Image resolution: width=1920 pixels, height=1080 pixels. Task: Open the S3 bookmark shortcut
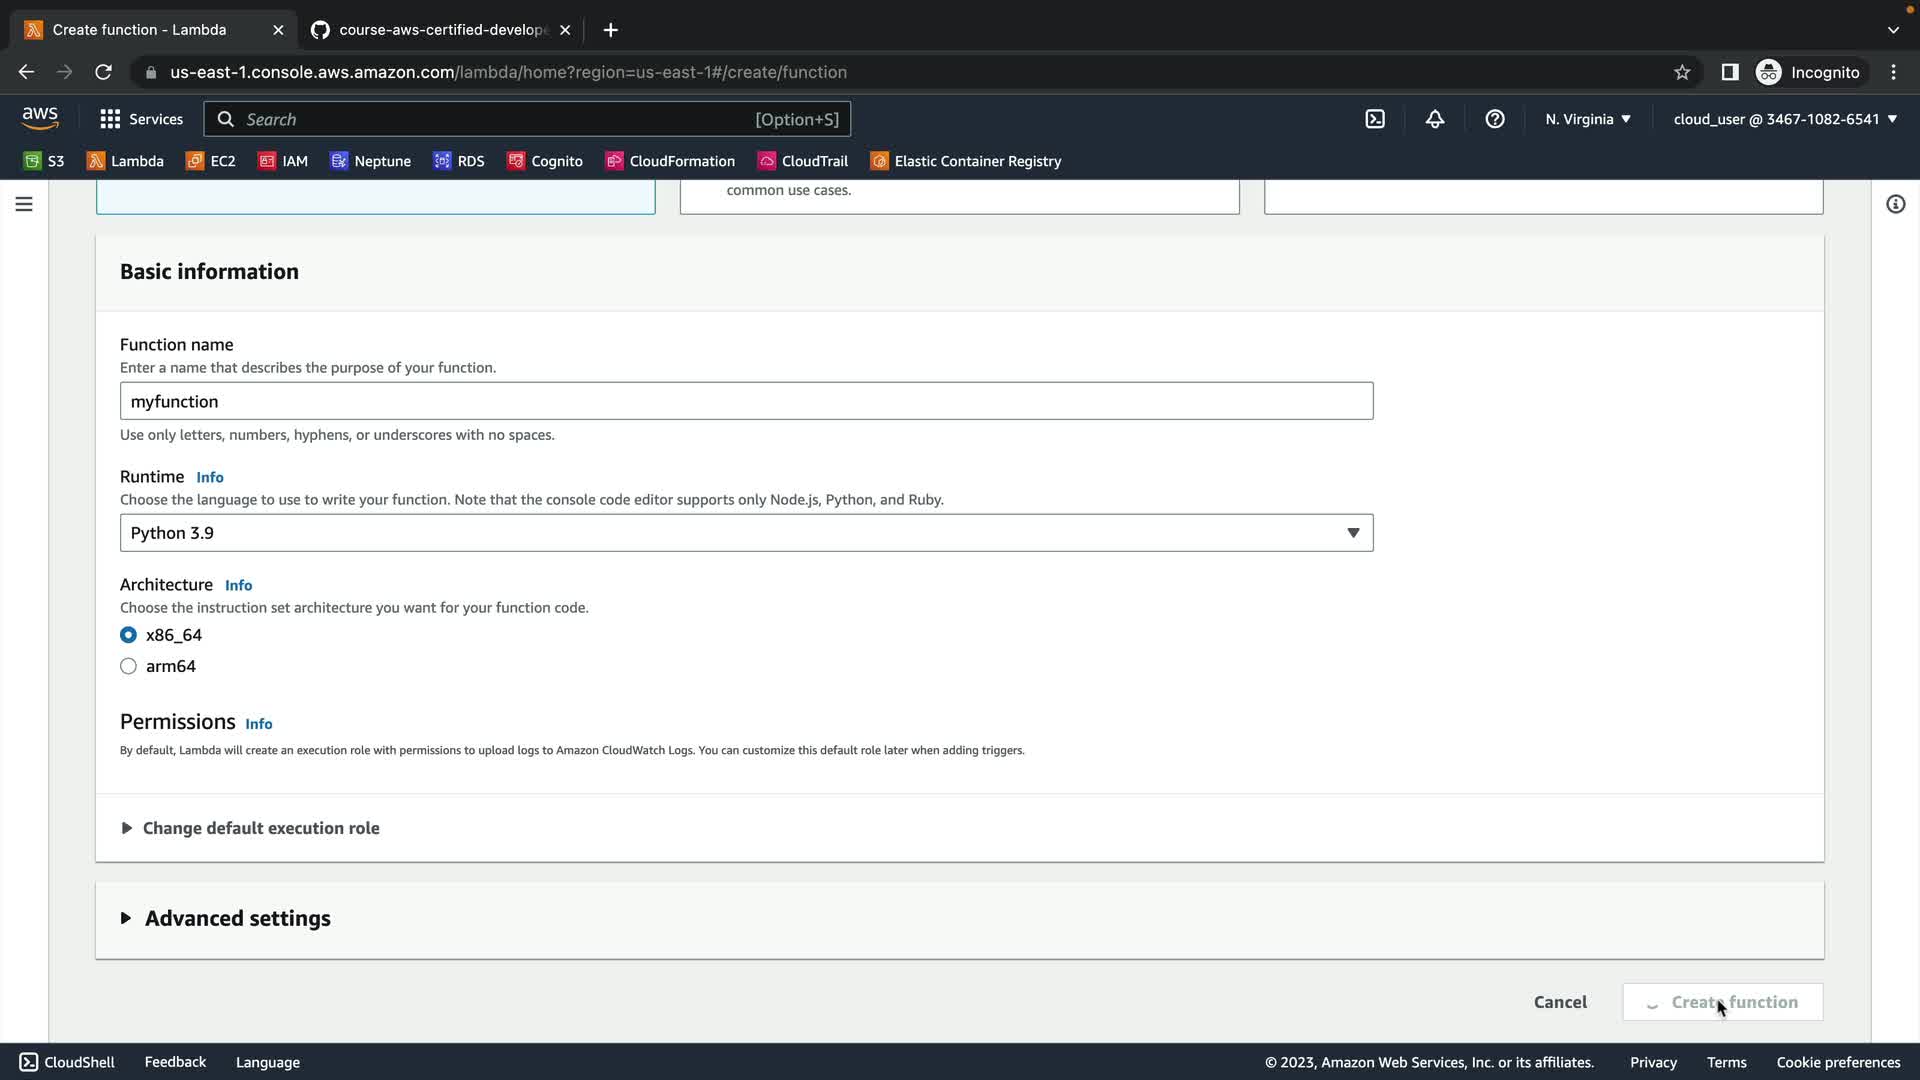pyautogui.click(x=44, y=161)
